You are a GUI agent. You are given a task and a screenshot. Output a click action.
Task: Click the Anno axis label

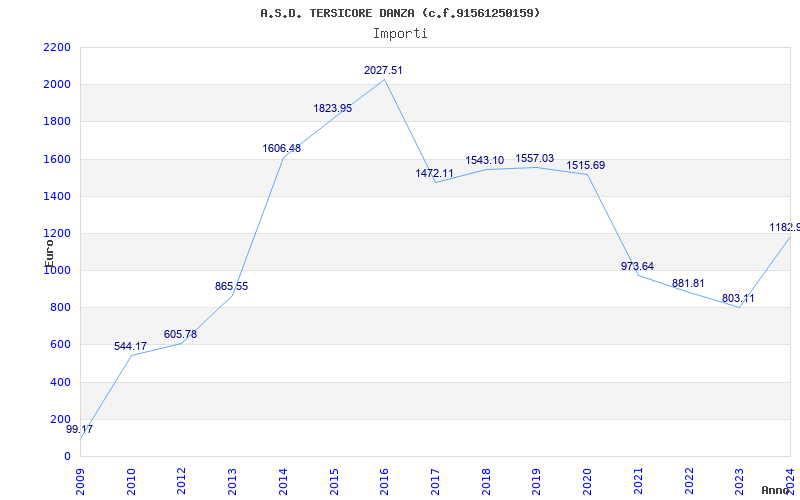(x=776, y=490)
